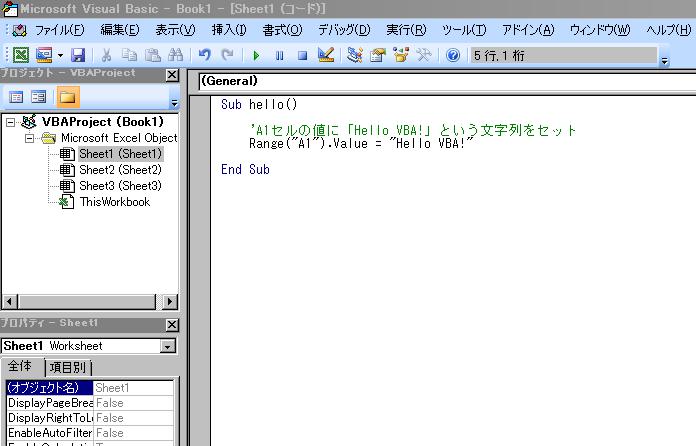Click the Help question mark icon
696x446 pixels.
pos(453,55)
